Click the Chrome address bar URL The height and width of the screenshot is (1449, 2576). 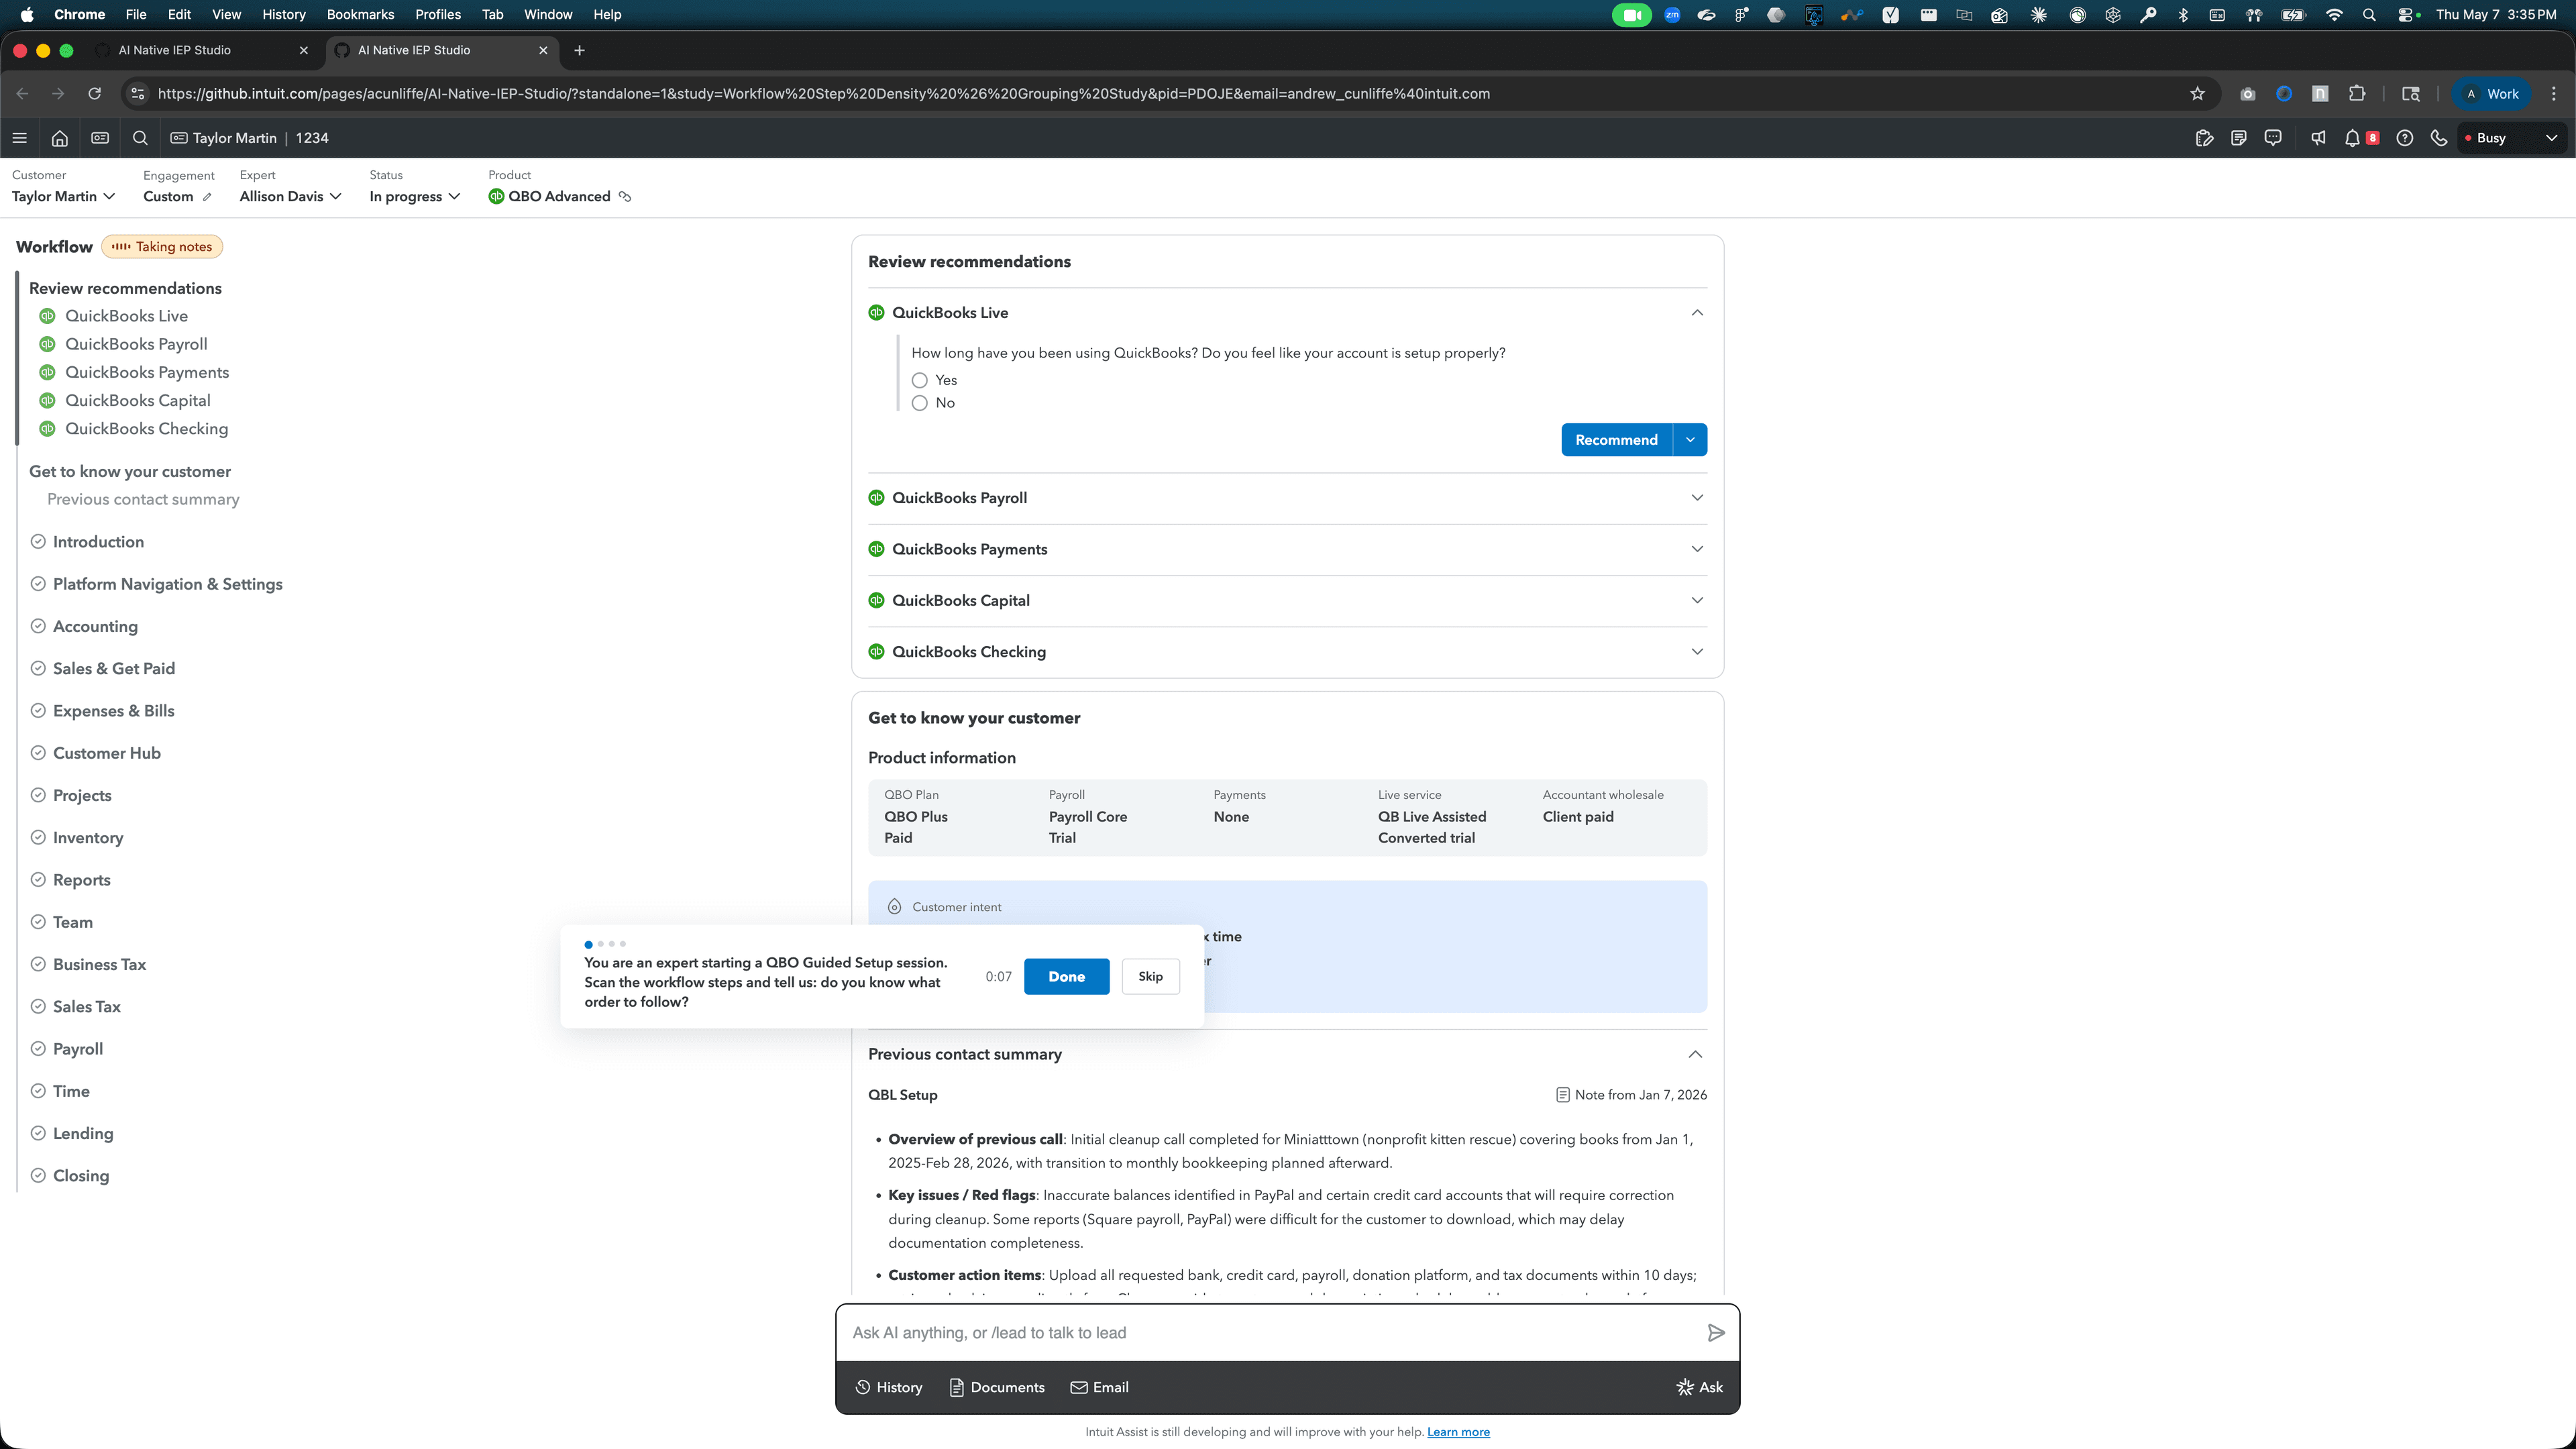coord(824,94)
